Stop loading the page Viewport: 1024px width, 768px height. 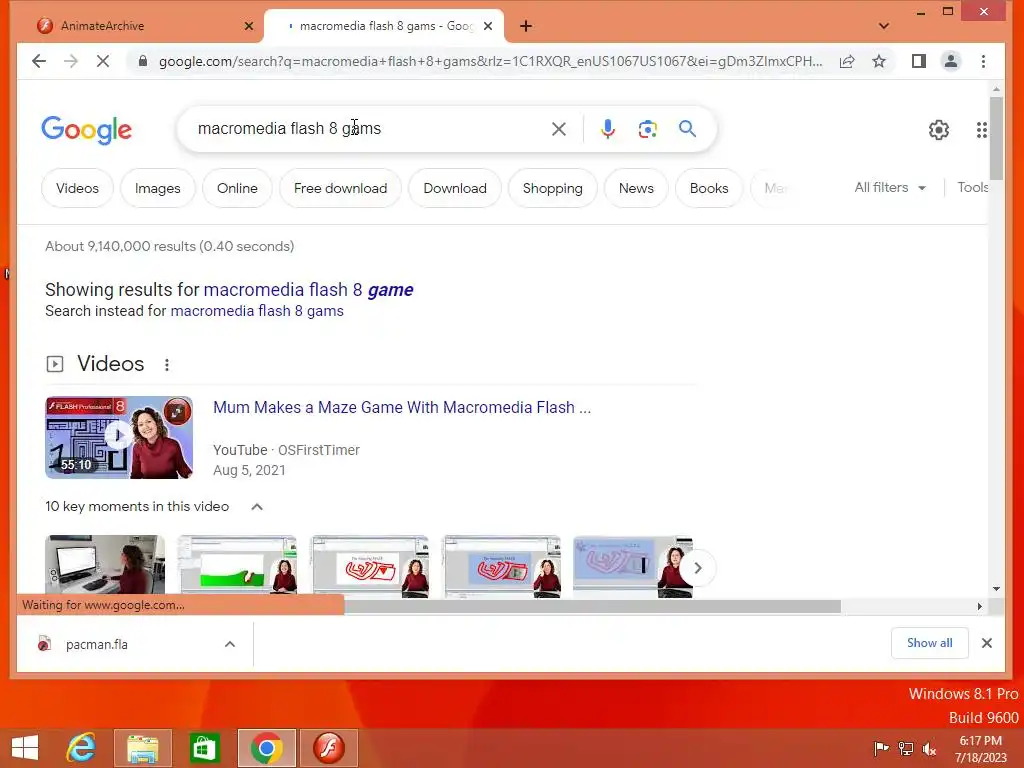pos(103,61)
